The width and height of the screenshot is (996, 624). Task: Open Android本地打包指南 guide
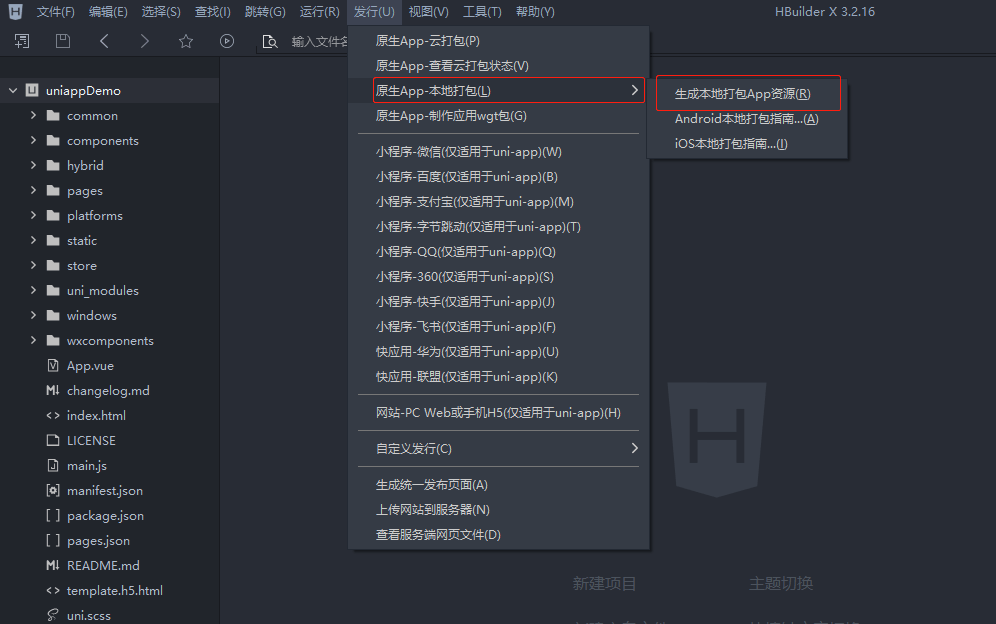748,119
